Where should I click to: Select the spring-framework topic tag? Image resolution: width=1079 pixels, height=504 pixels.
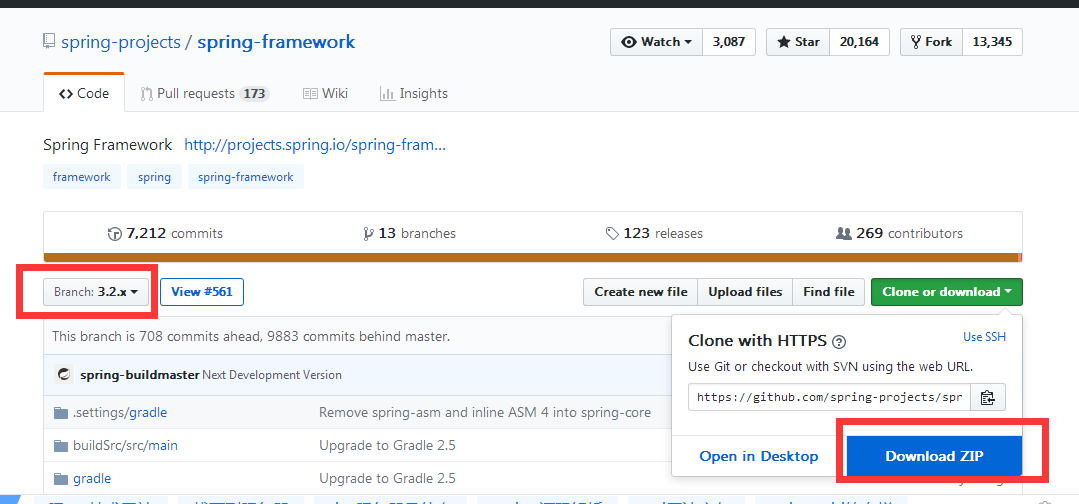click(x=246, y=177)
